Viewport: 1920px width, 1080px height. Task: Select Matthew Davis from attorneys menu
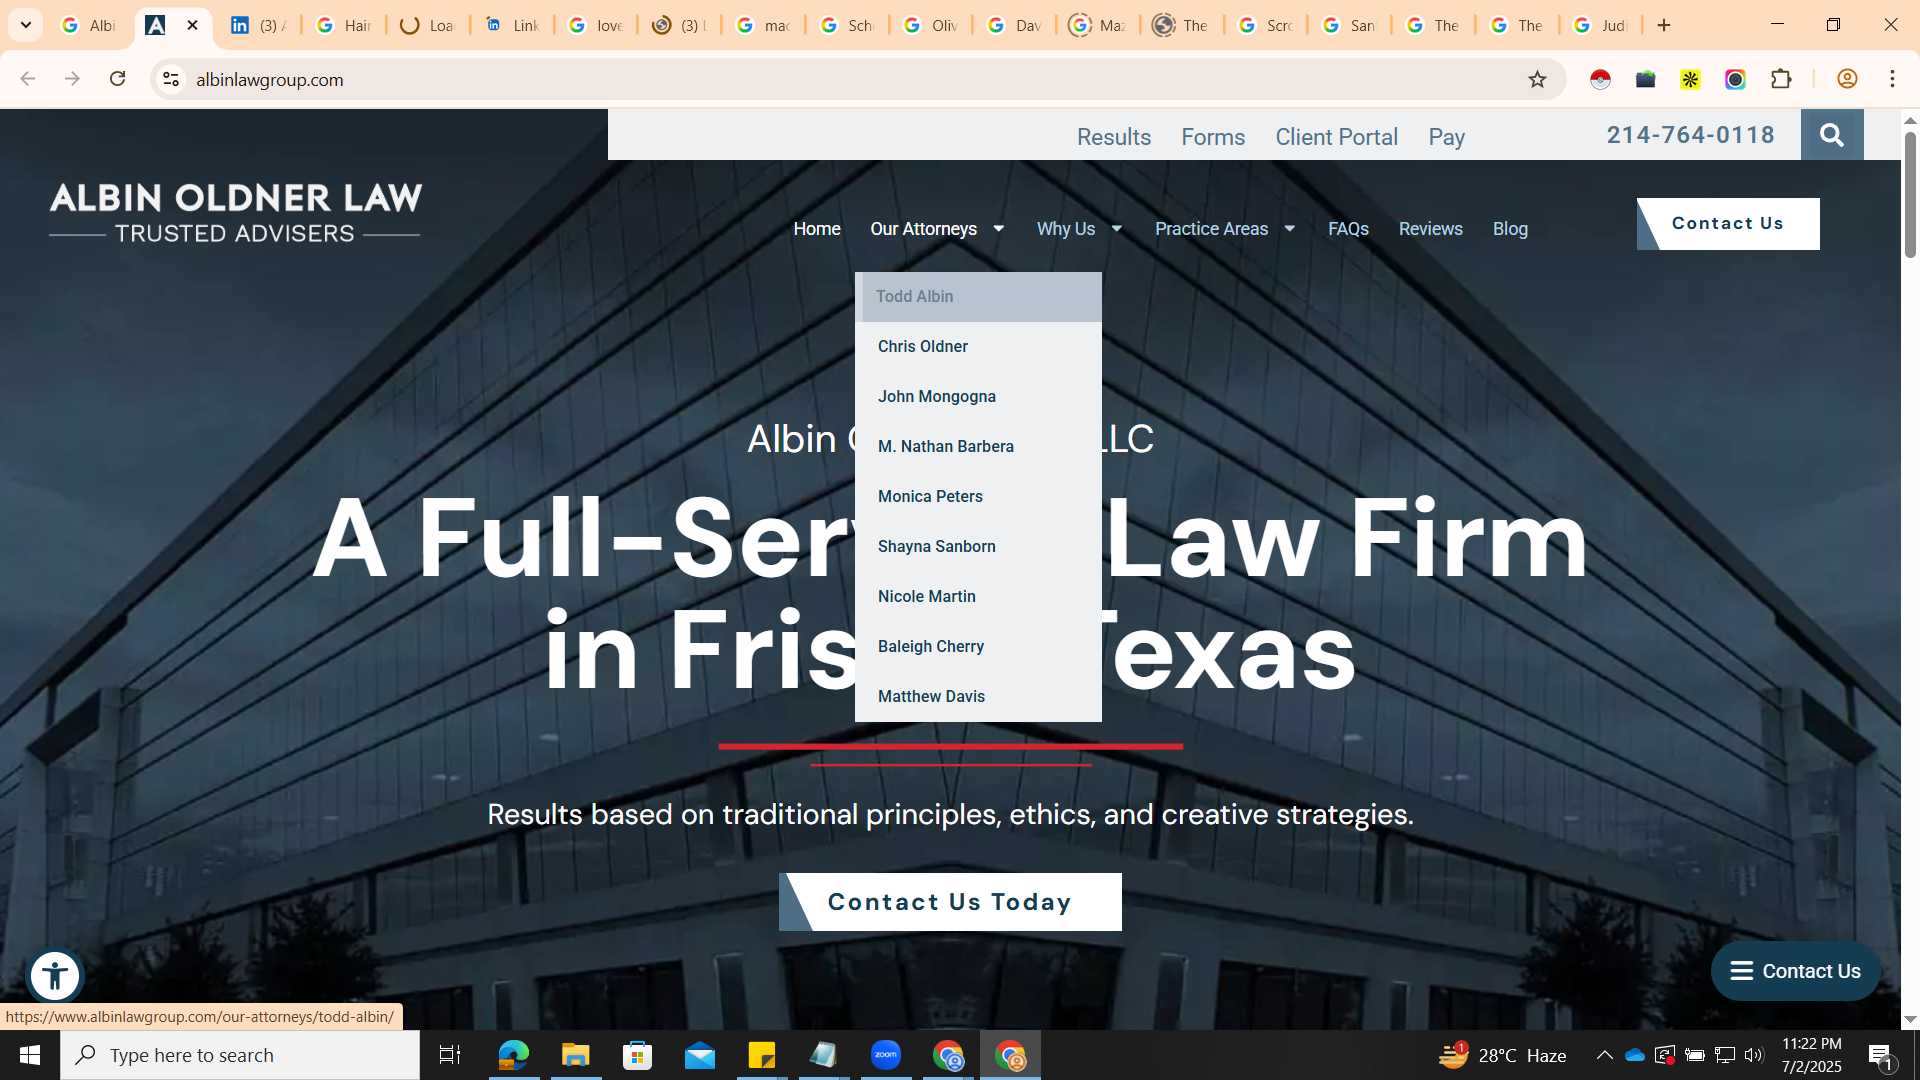click(978, 697)
